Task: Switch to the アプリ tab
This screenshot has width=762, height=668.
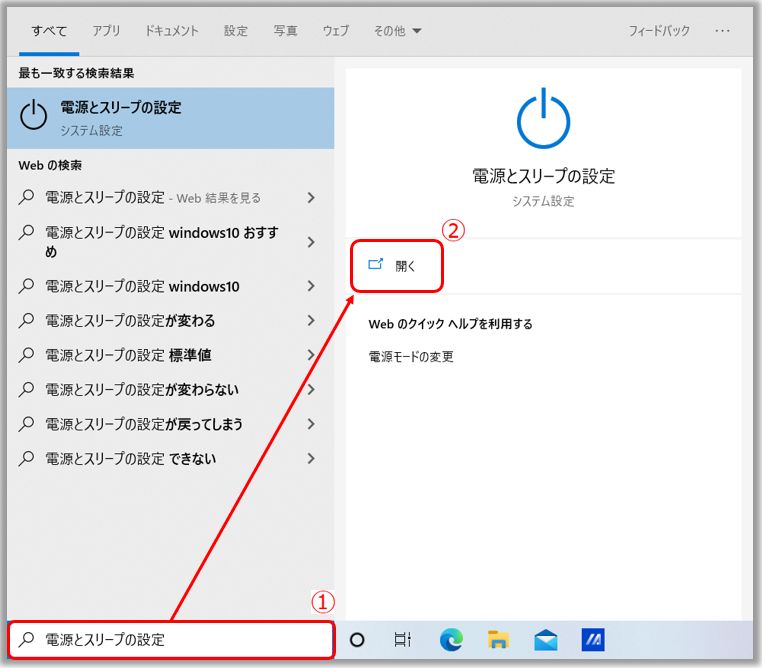Action: pyautogui.click(x=106, y=31)
